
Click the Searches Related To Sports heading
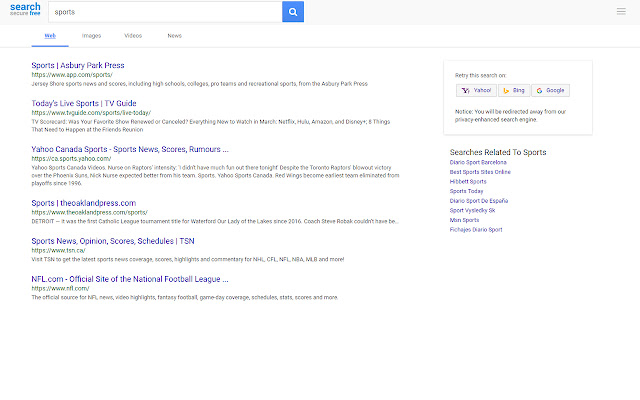coord(498,152)
